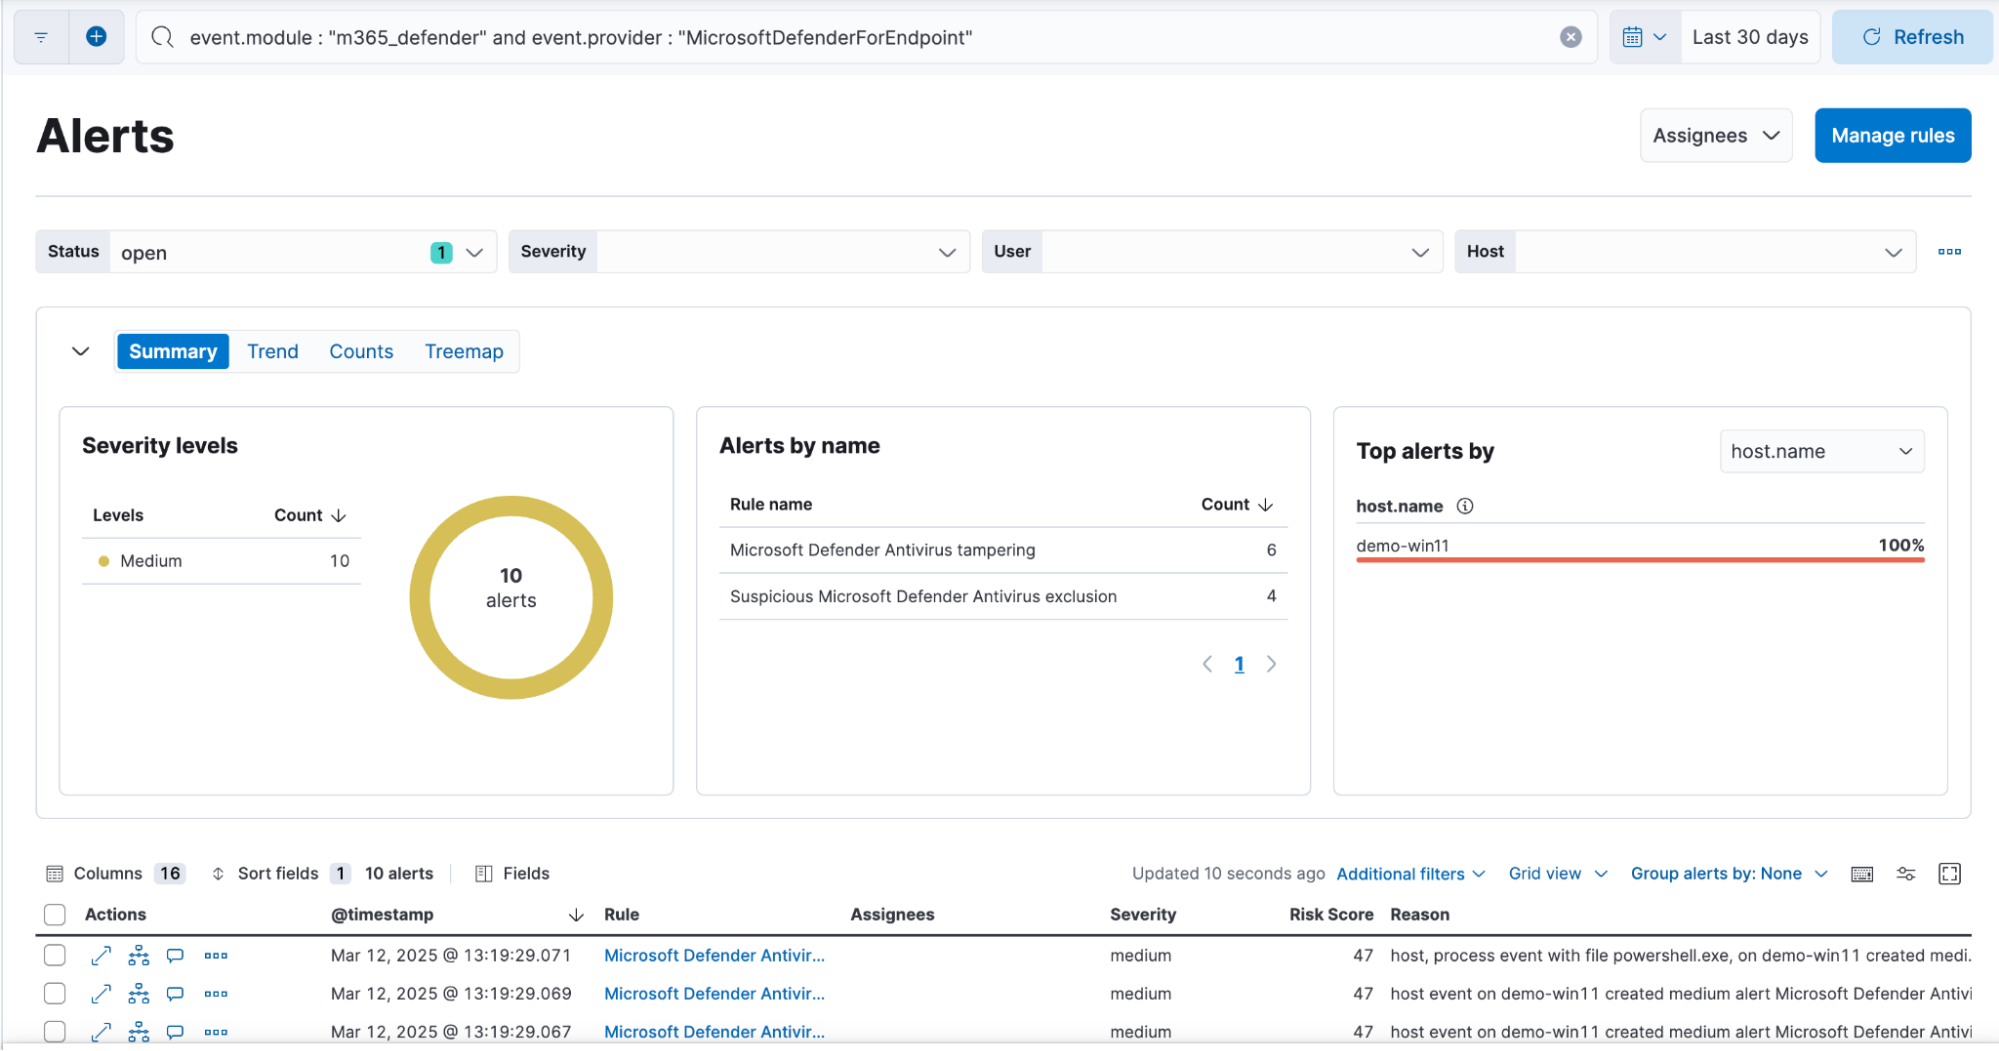The image size is (1999, 1051).
Task: Select all alerts header checkbox
Action: point(55,914)
